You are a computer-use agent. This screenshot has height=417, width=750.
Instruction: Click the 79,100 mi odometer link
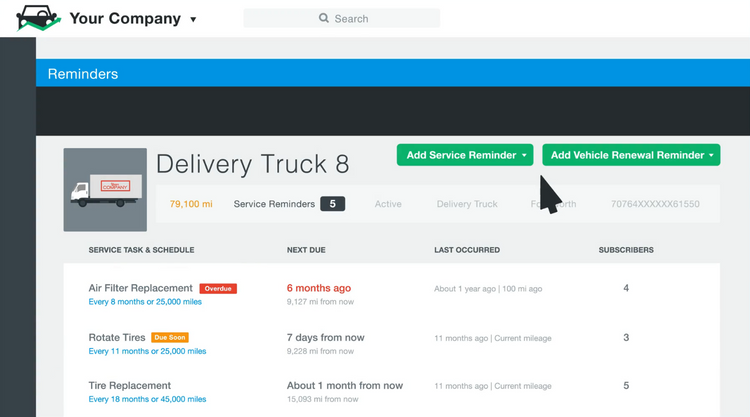tap(191, 204)
